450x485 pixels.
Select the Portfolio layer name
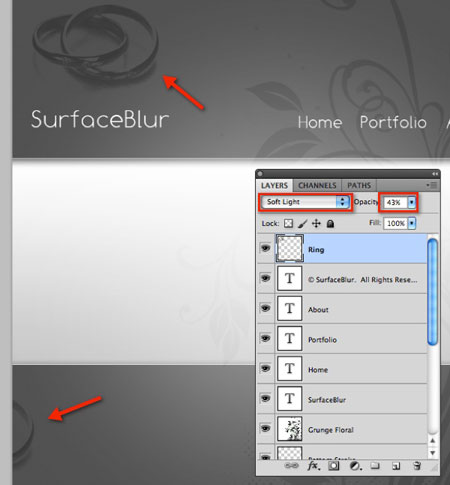(x=322, y=340)
